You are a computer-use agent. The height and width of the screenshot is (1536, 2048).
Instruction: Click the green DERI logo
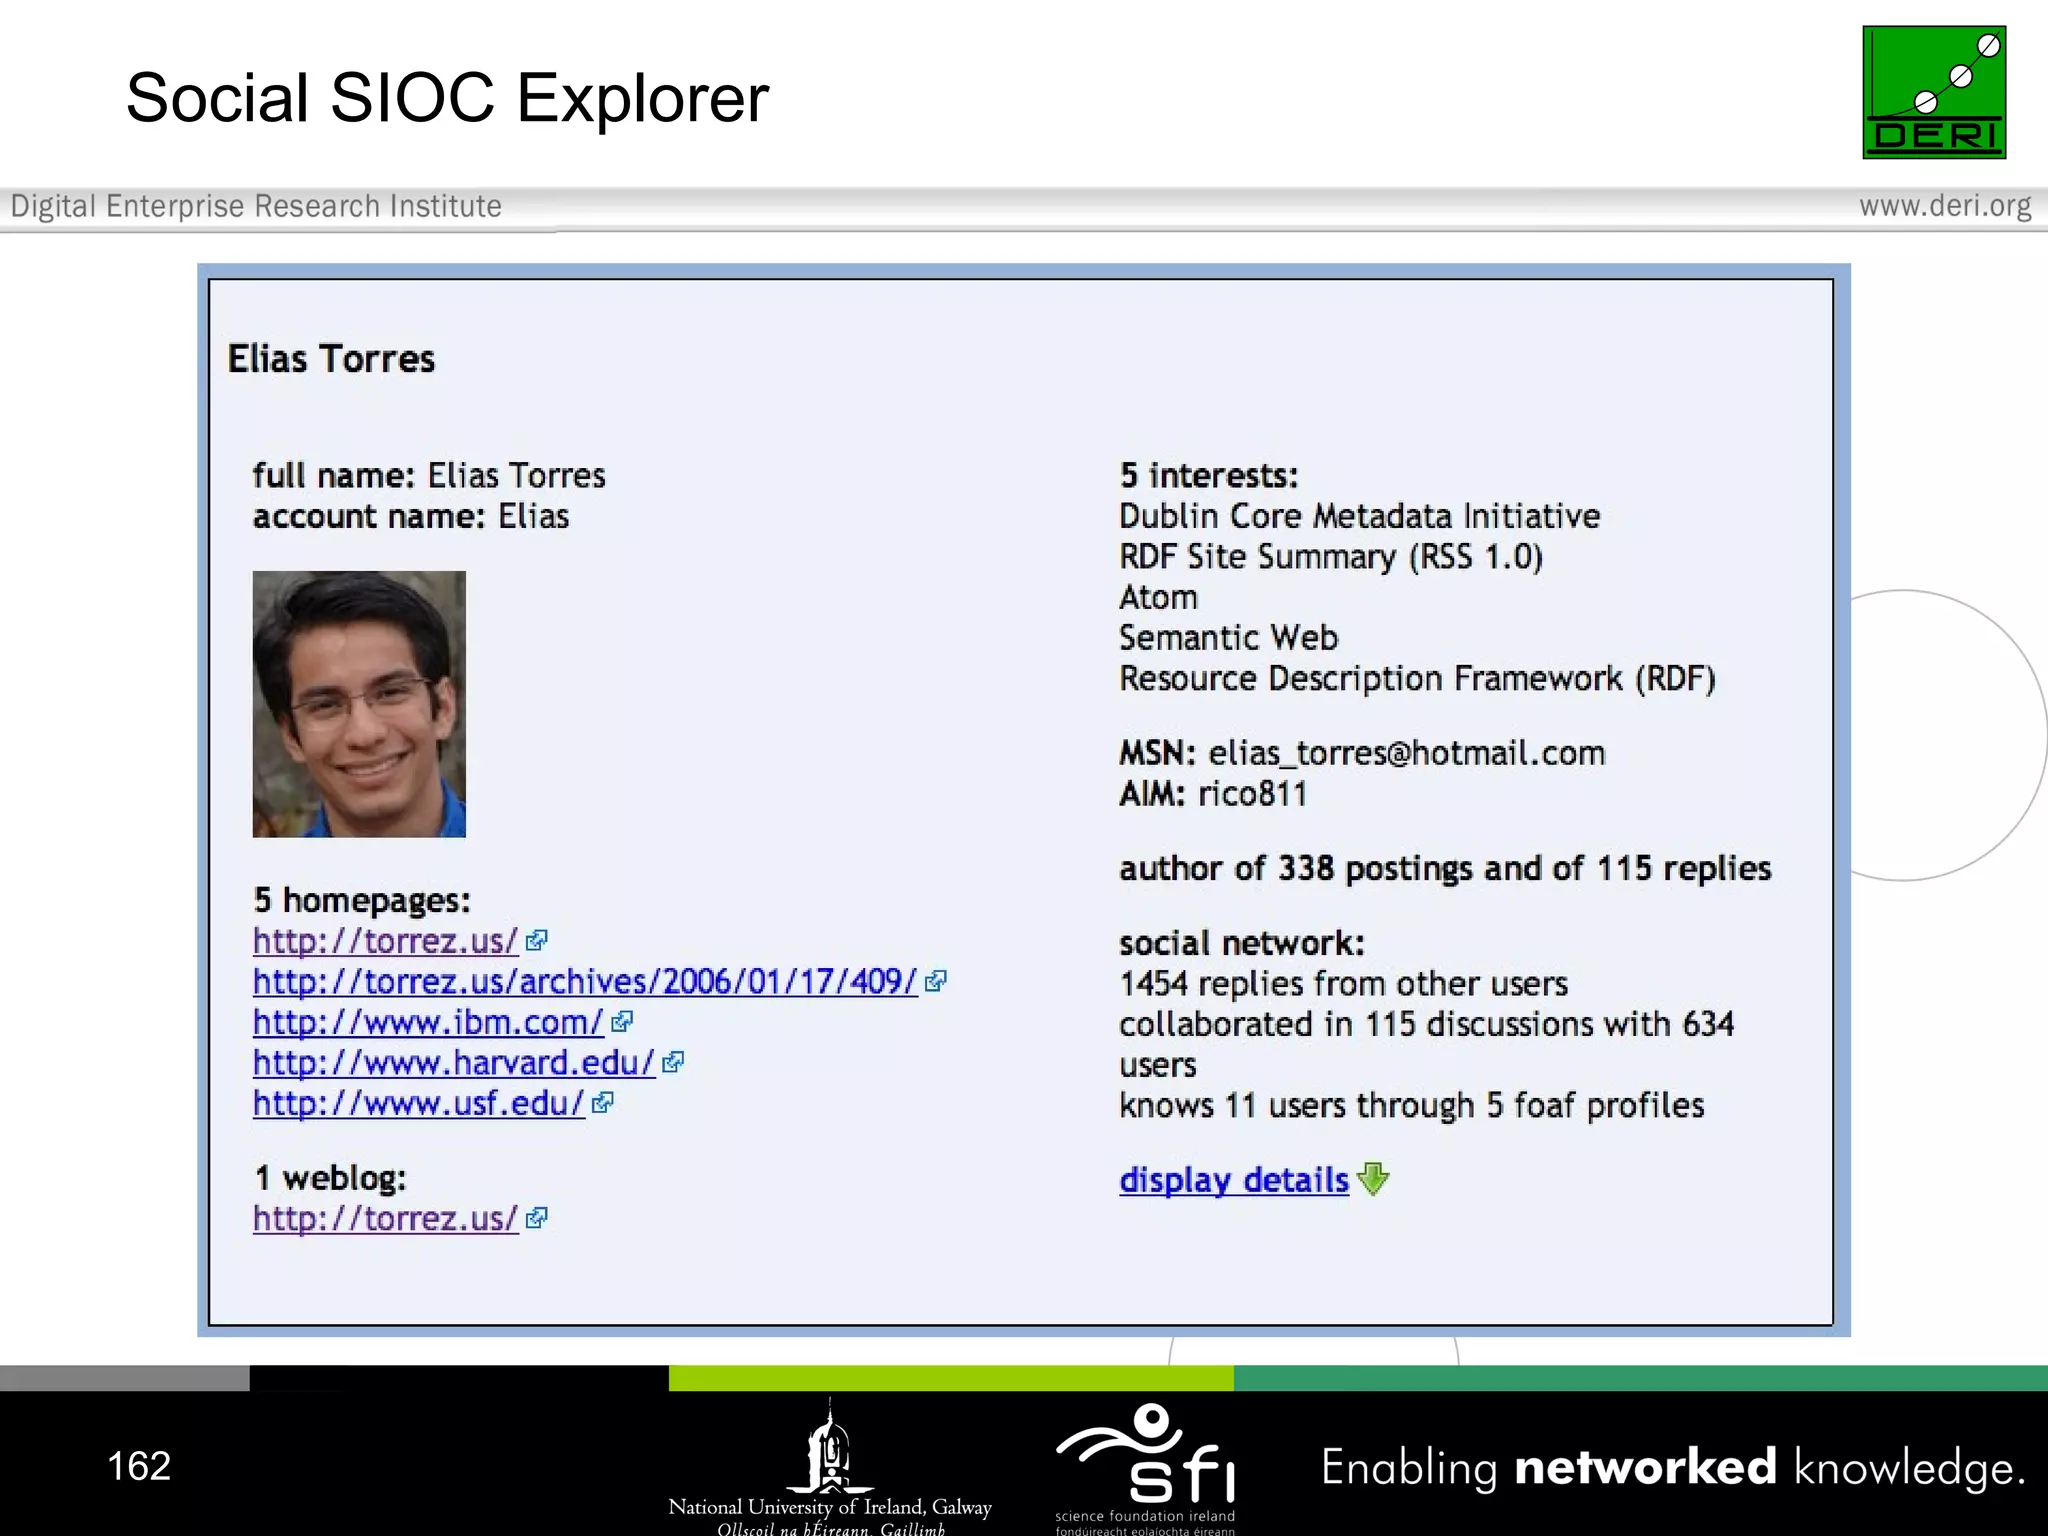tap(1934, 92)
